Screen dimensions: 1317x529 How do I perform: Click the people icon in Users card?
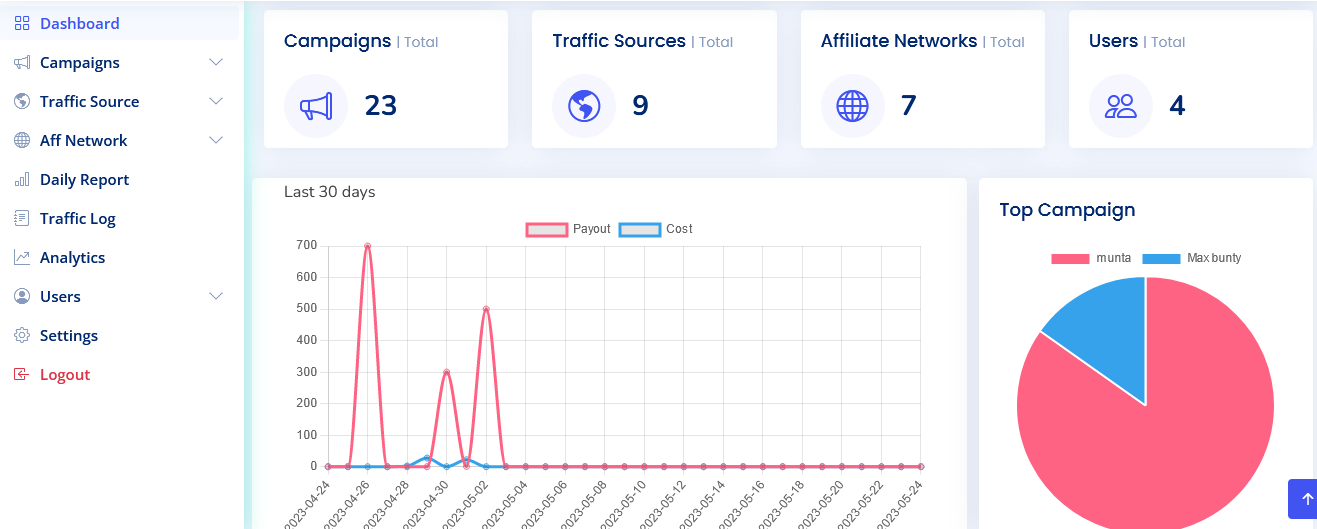pos(1120,106)
